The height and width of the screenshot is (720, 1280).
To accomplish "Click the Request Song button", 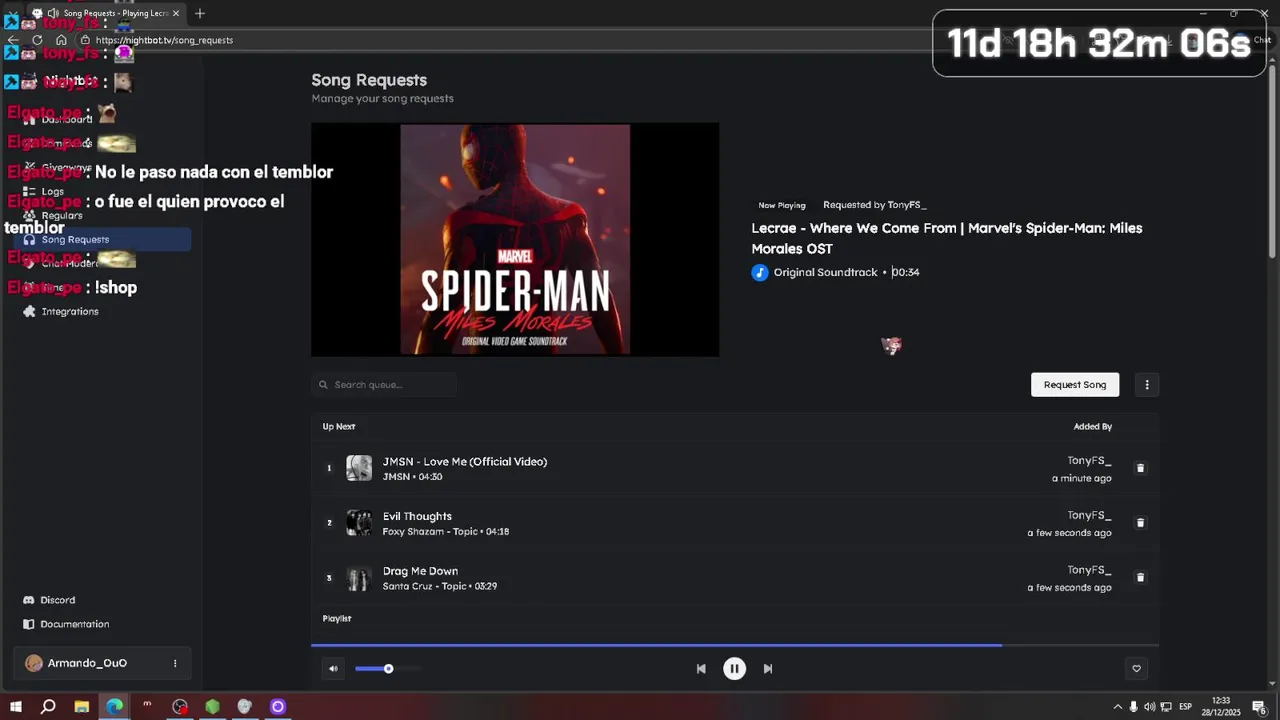I will (1075, 385).
